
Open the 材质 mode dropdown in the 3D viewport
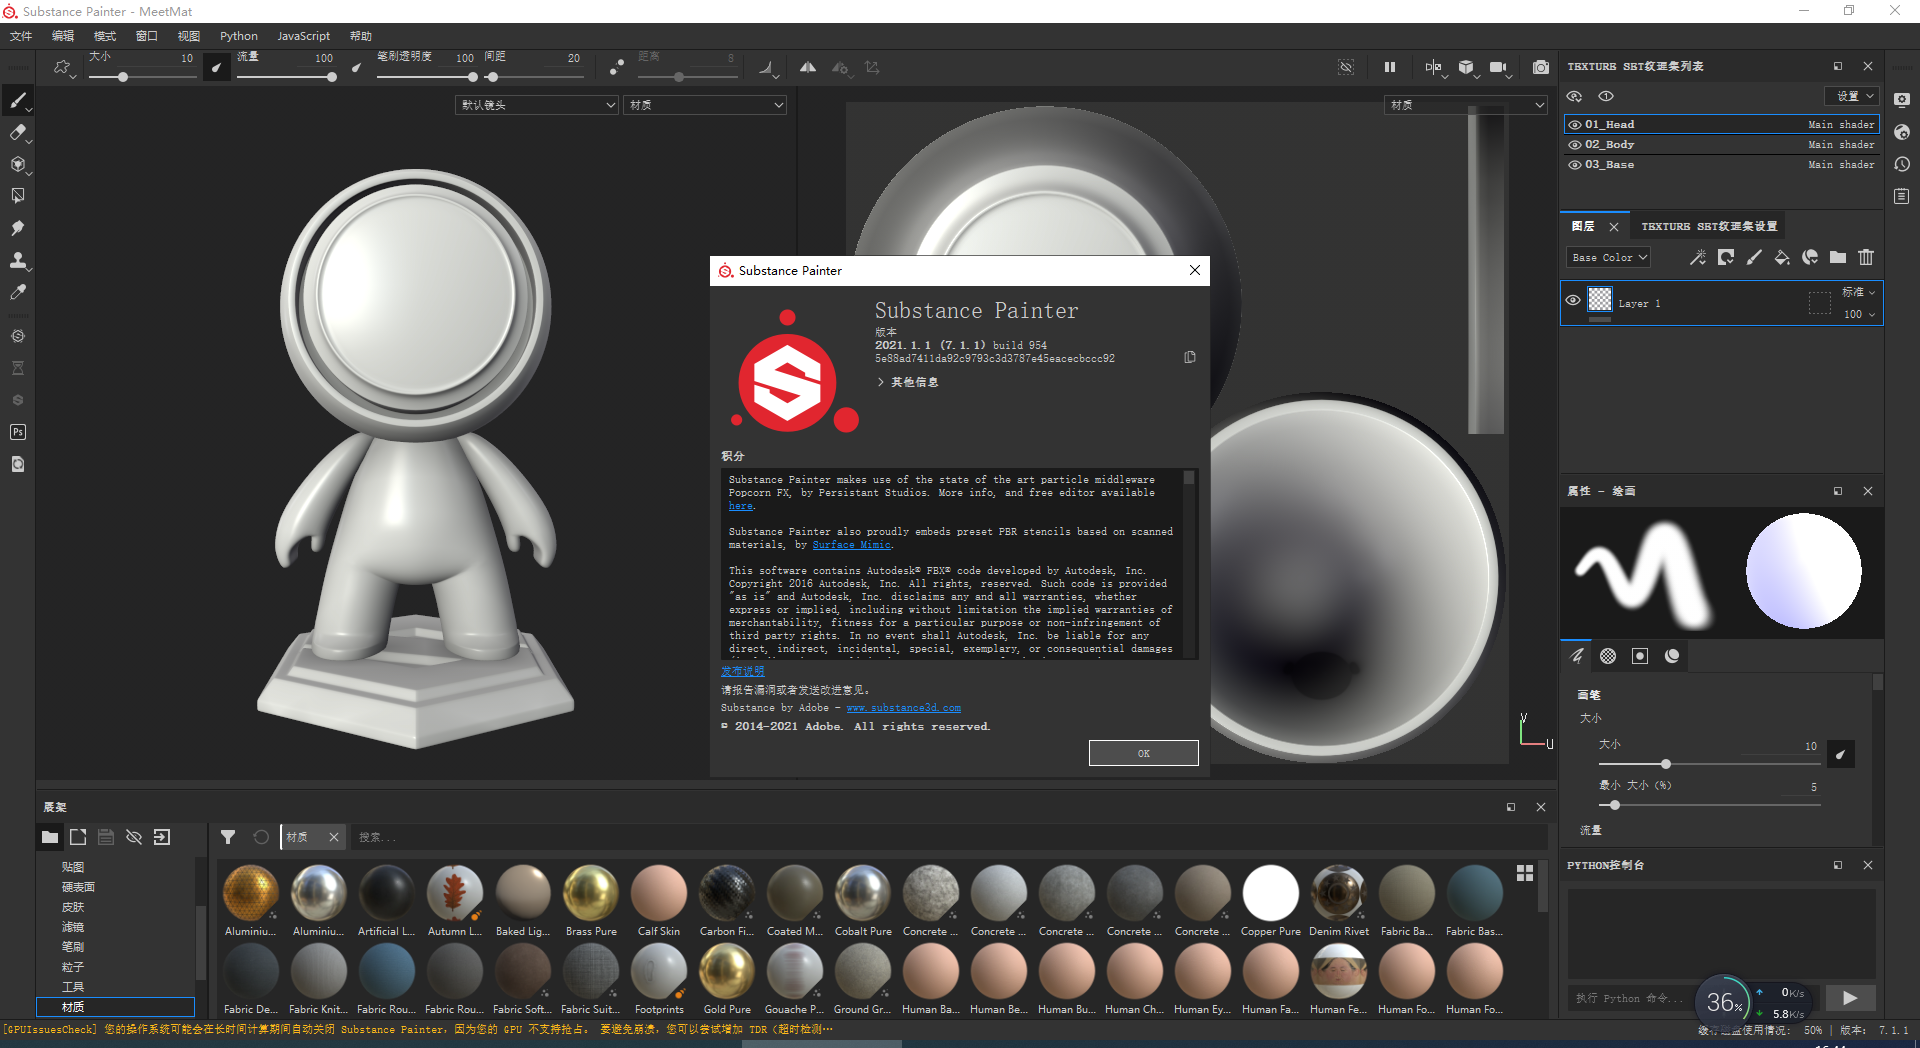(x=705, y=105)
